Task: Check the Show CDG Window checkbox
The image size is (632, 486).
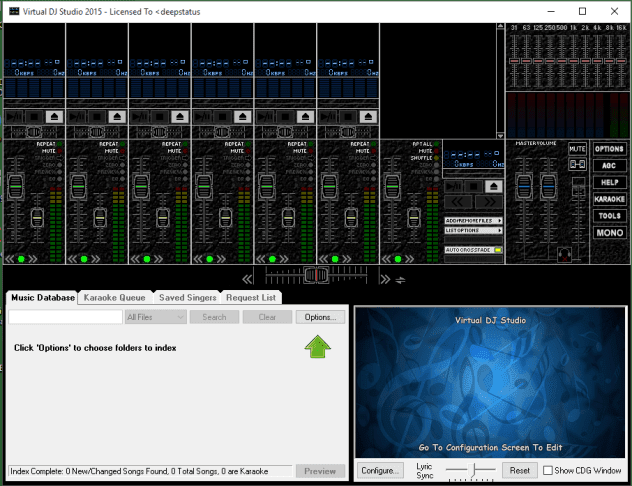Action: [547, 470]
